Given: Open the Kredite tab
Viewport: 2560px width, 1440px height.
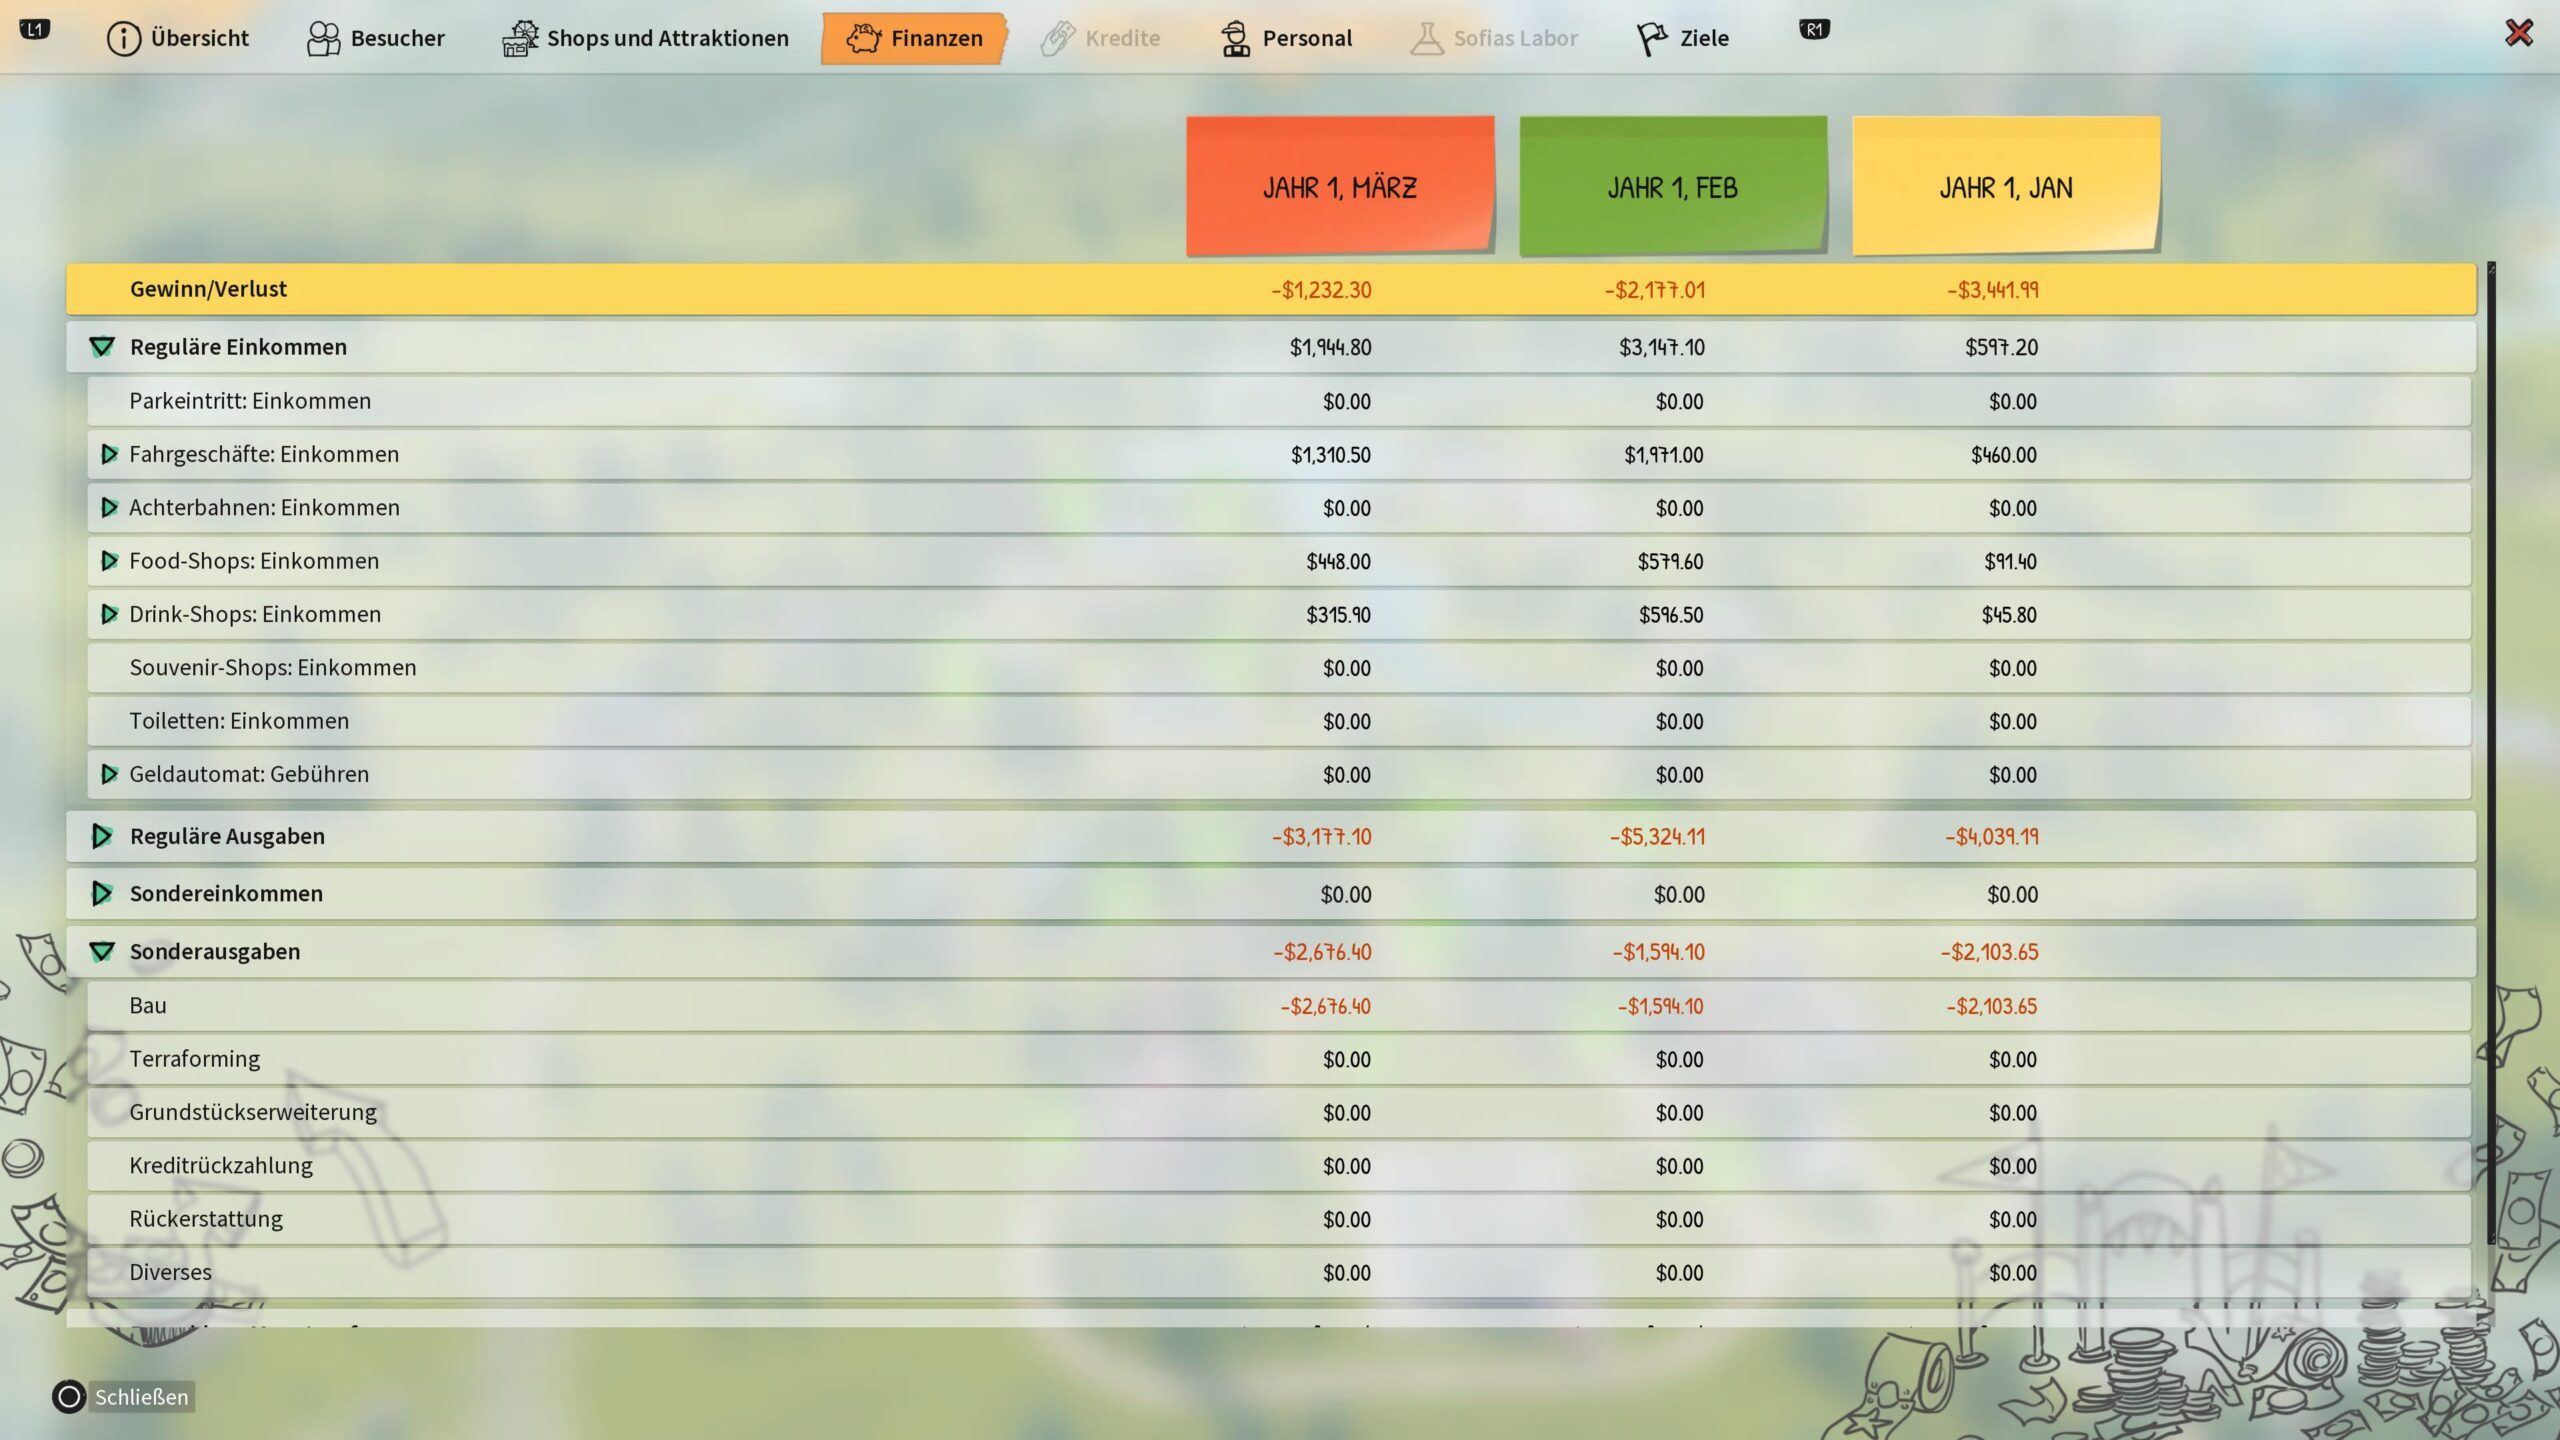Looking at the screenshot, I should (1101, 39).
